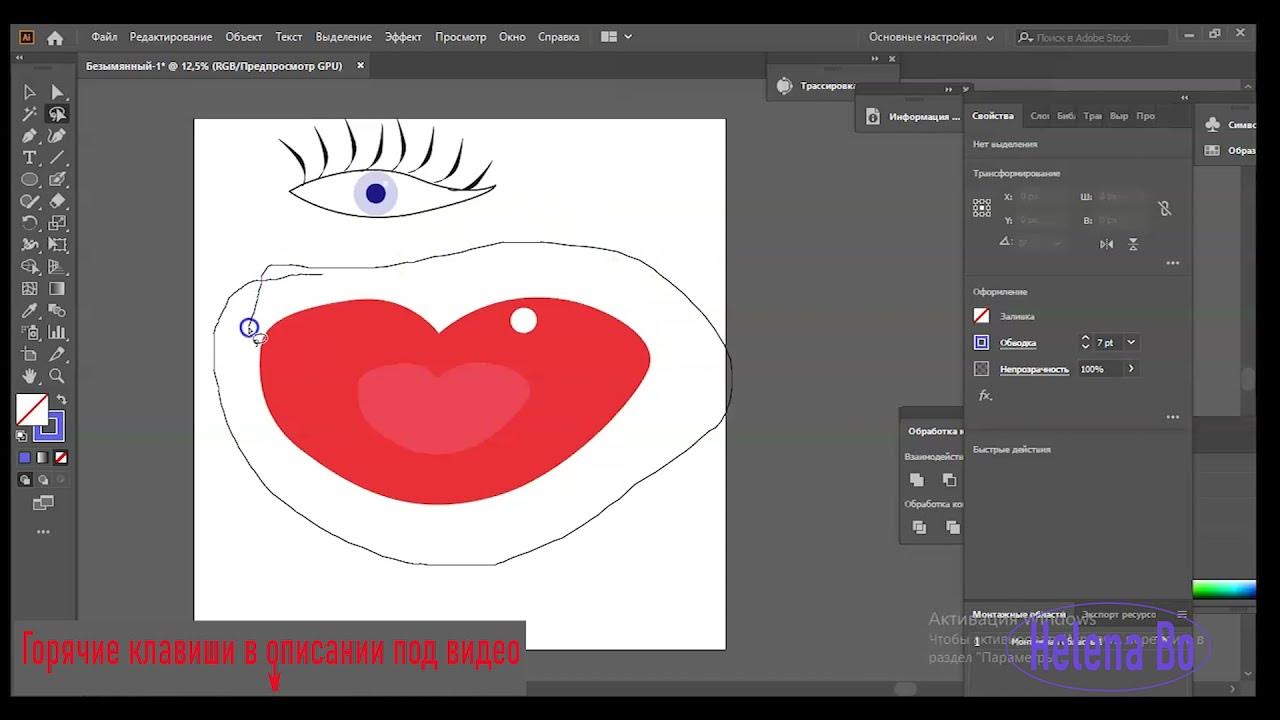Open Символы panel button on right dock
Viewport: 1280px width, 720px height.
click(1229, 125)
